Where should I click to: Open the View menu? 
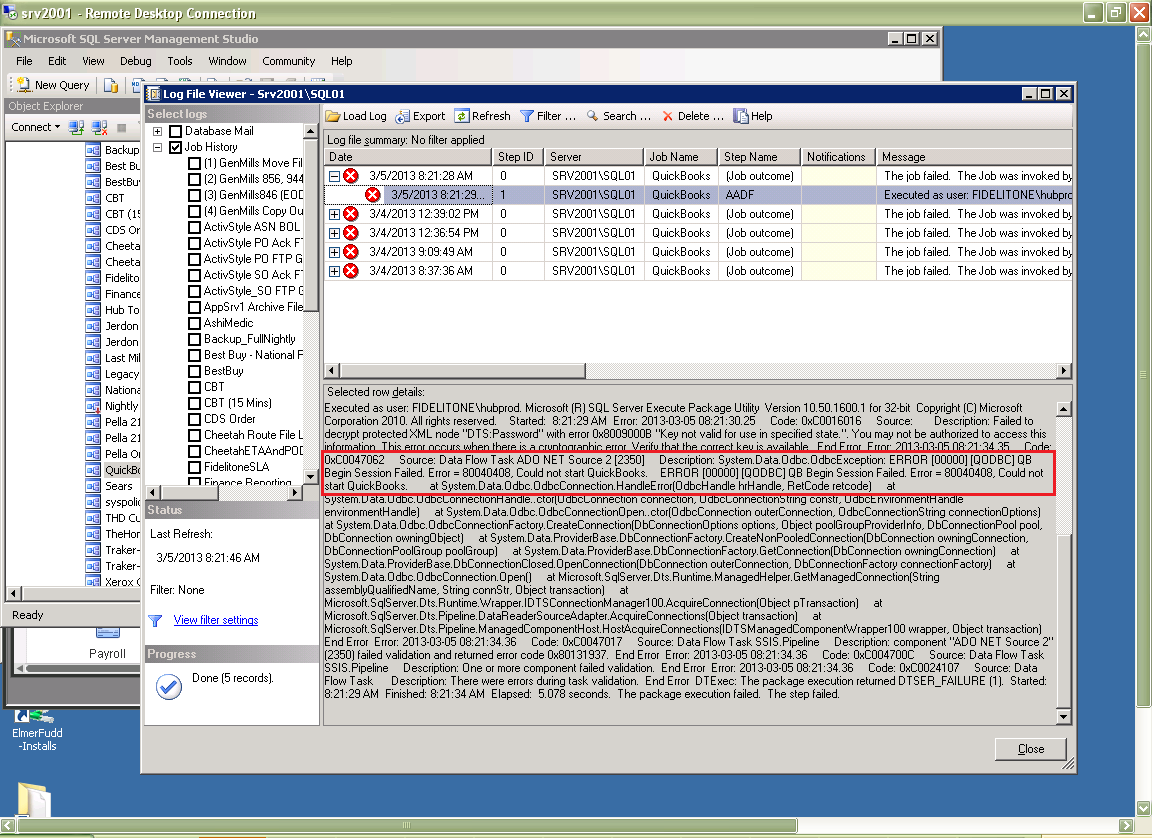click(93, 61)
